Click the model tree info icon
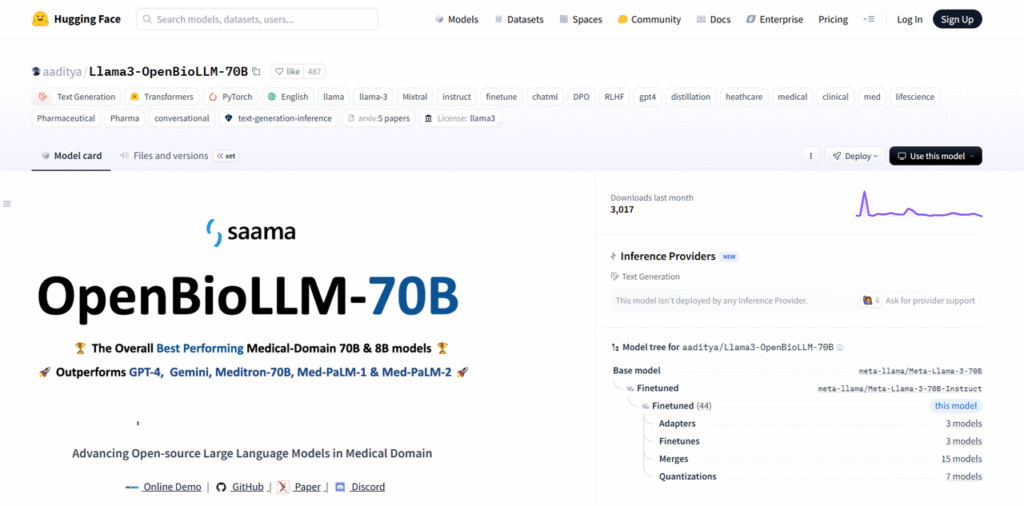The image size is (1024, 506). [840, 347]
